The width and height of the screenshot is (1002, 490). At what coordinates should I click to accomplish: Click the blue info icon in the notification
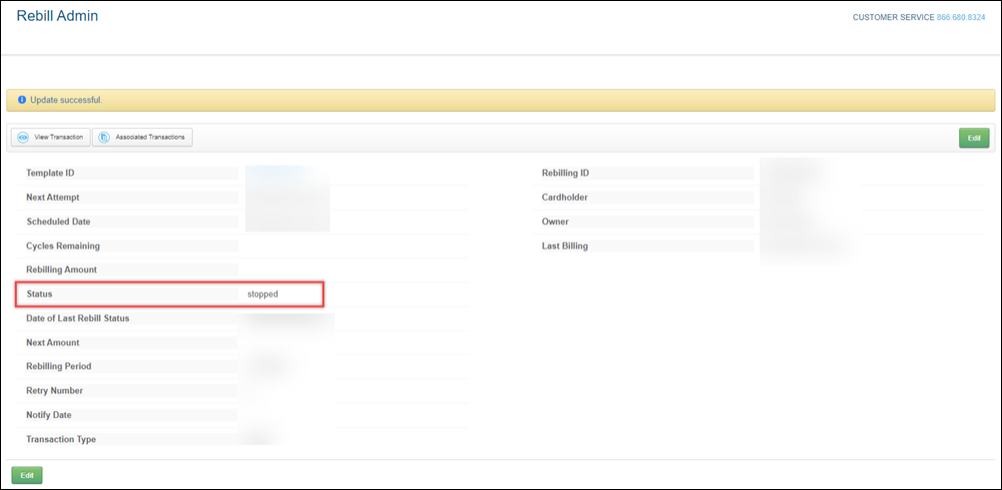pos(21,100)
